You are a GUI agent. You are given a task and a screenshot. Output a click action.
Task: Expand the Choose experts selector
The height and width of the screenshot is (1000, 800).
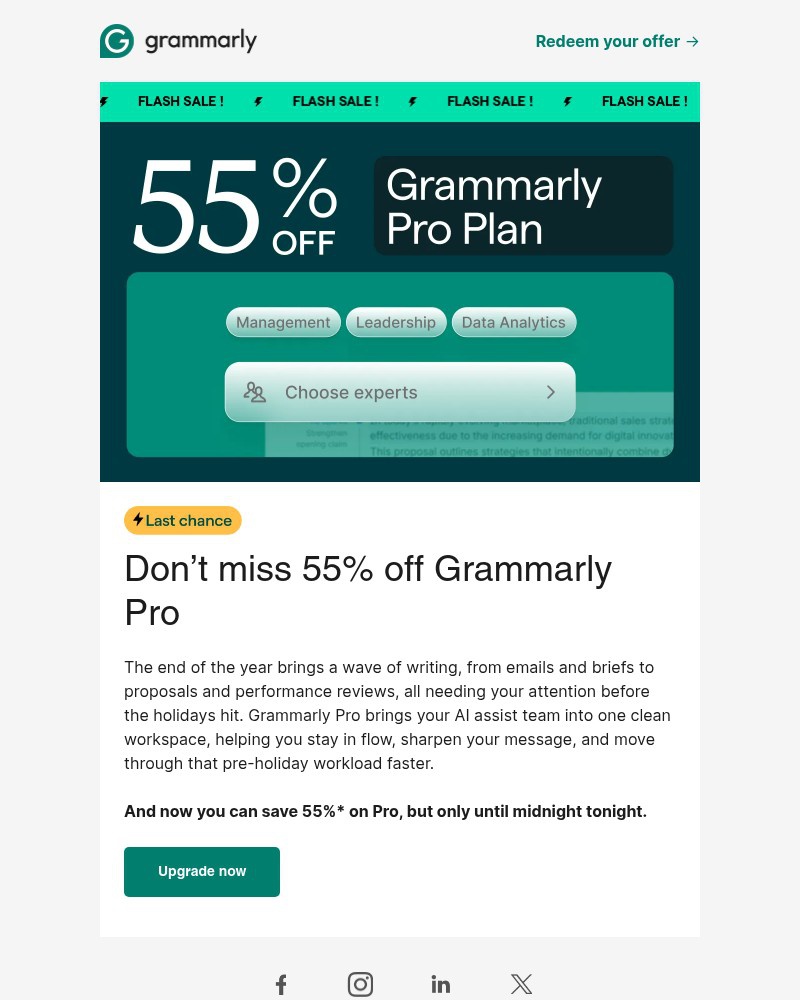pyautogui.click(x=400, y=392)
